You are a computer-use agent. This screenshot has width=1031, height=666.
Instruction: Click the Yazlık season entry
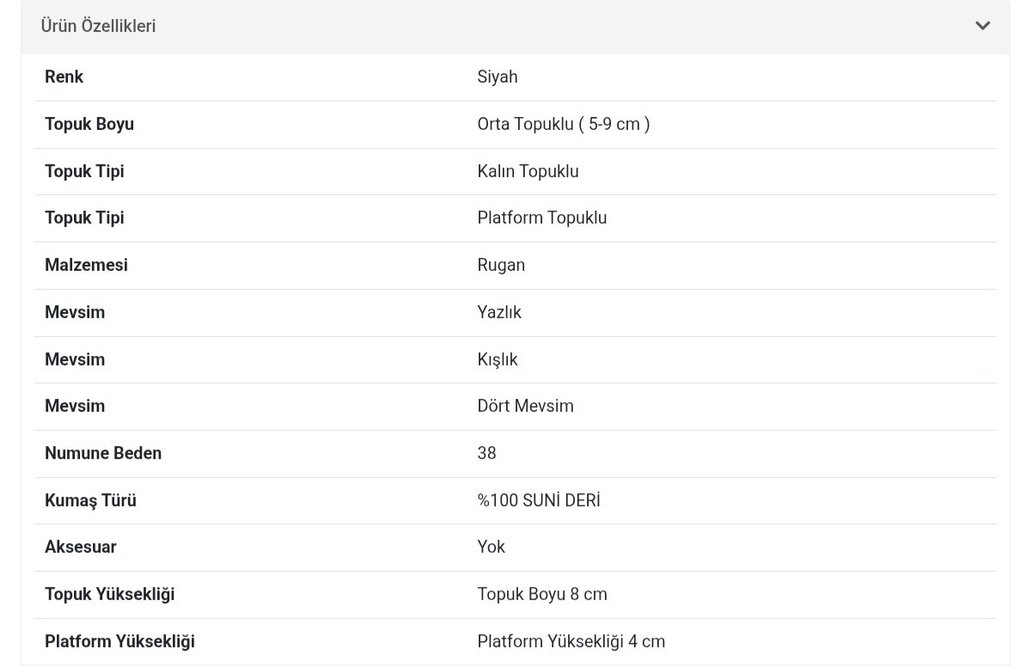click(x=498, y=312)
